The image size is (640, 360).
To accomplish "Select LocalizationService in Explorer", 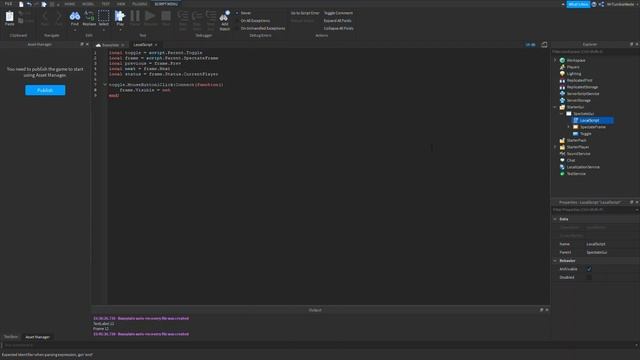I will (x=583, y=167).
